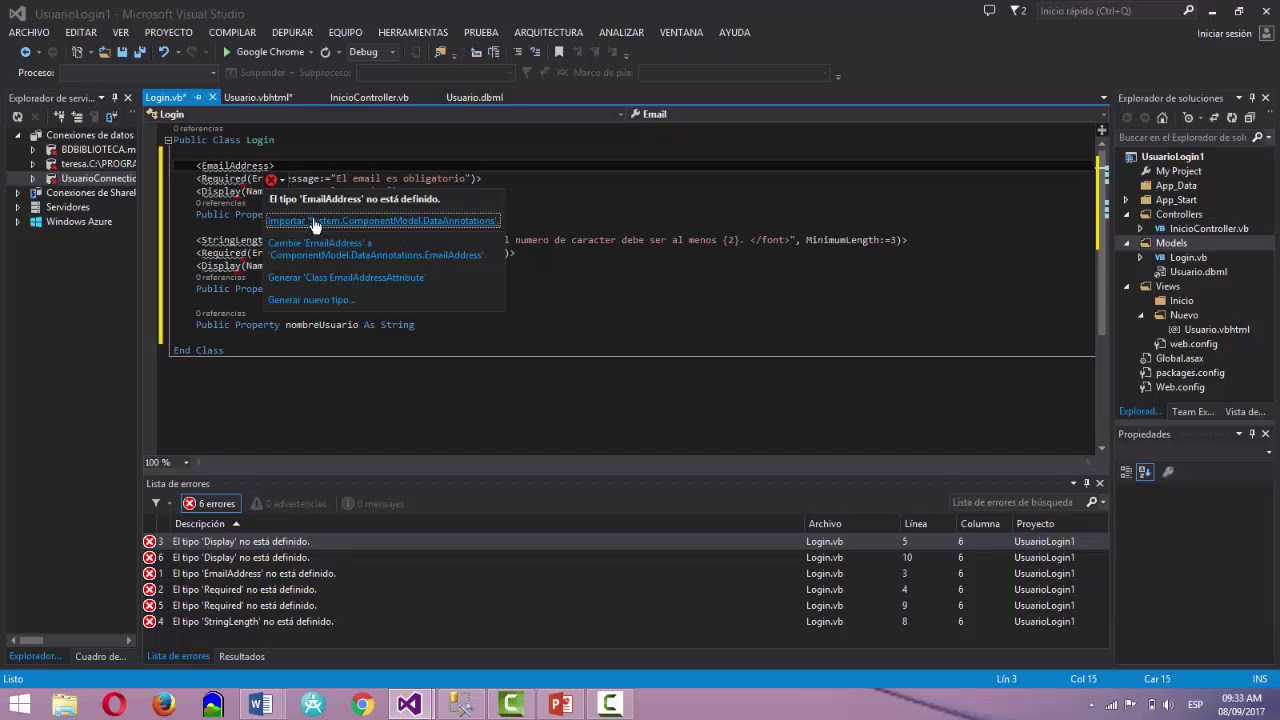
Task: Open the COMPILAR menu
Action: (232, 32)
